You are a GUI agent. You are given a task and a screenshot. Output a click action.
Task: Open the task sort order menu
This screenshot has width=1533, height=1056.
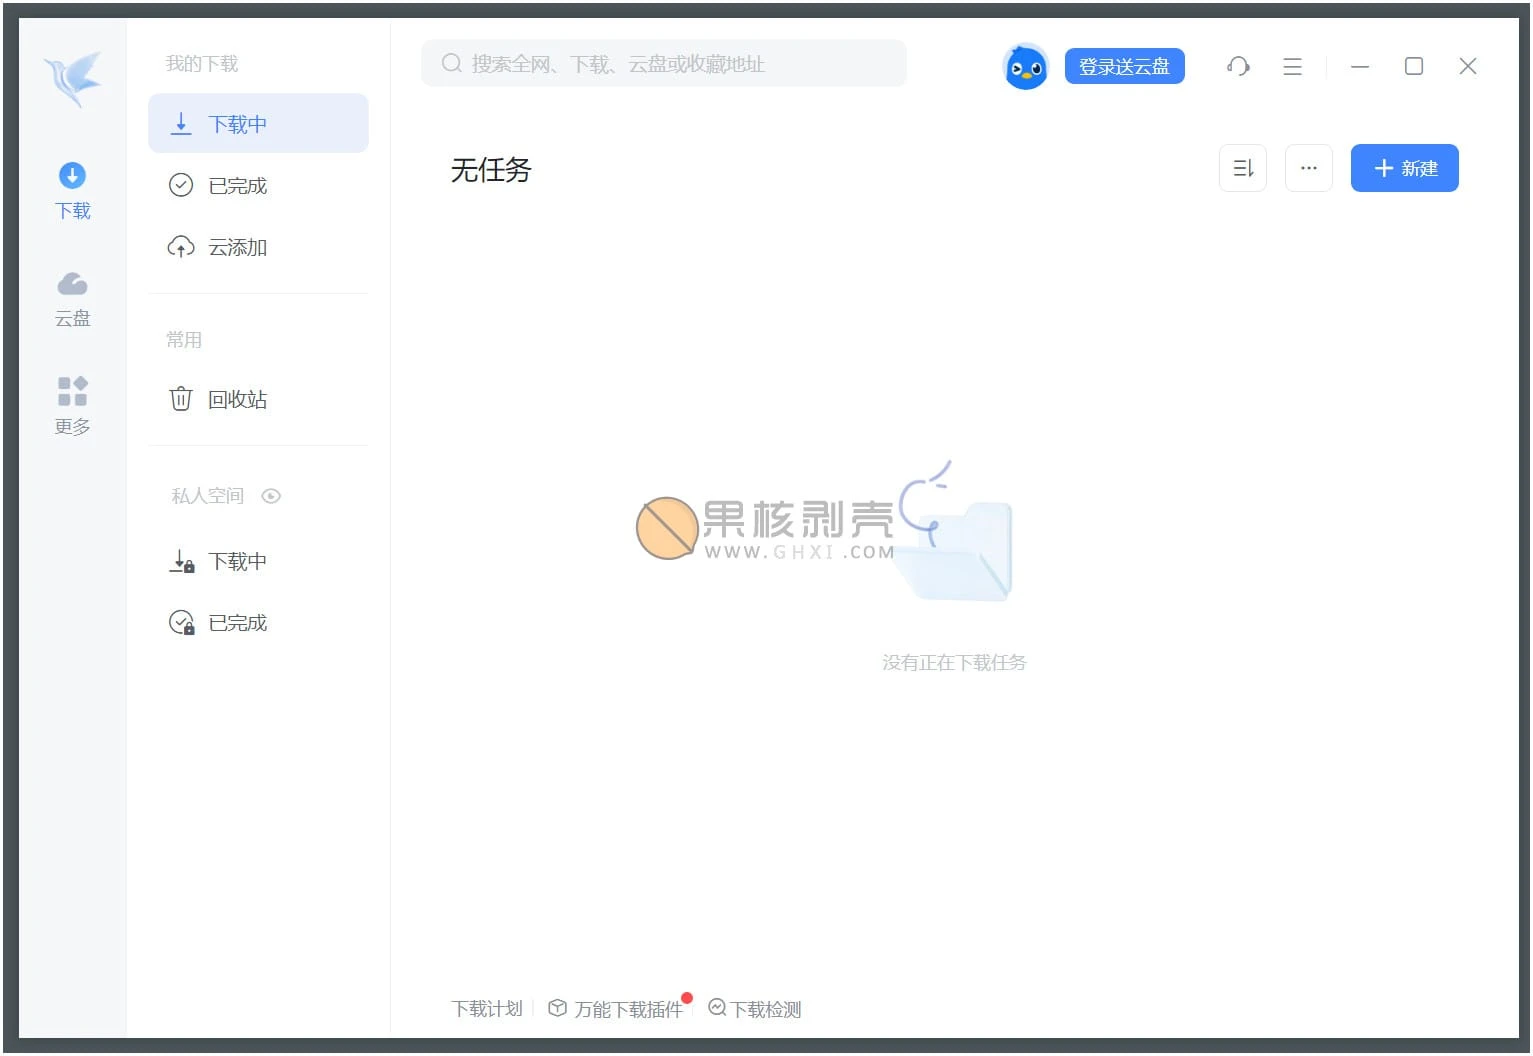(1243, 168)
